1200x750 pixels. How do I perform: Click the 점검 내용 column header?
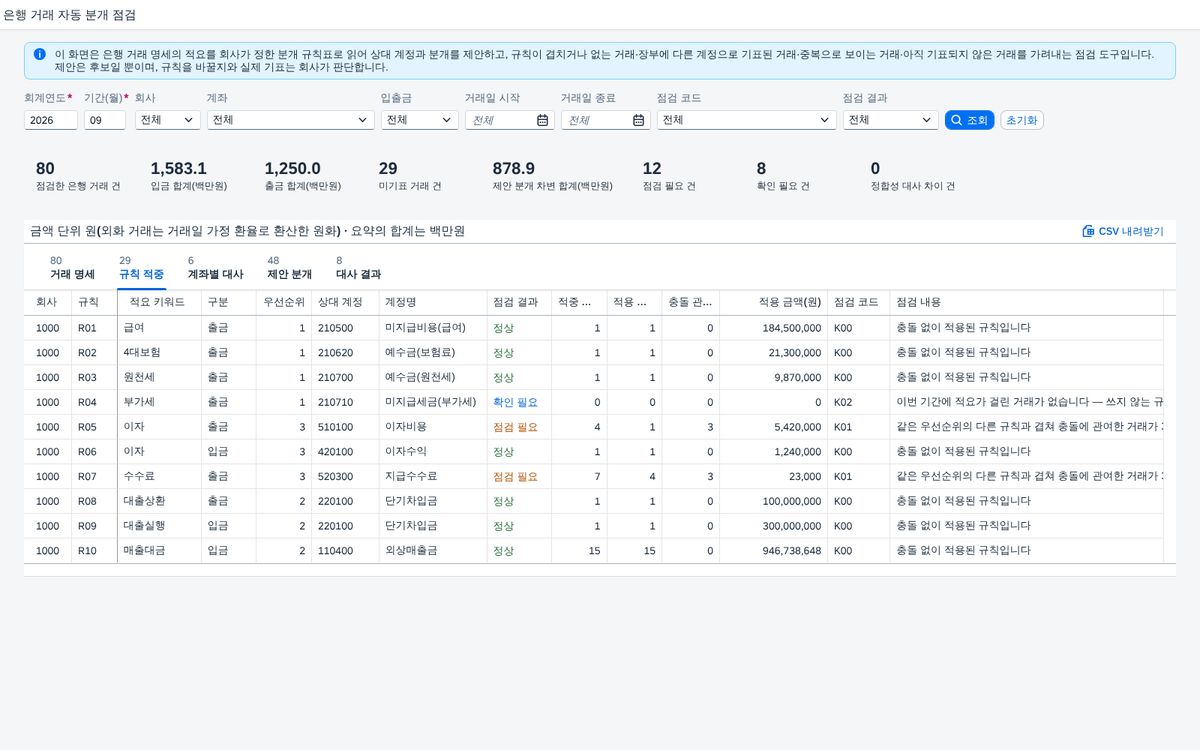point(1026,302)
